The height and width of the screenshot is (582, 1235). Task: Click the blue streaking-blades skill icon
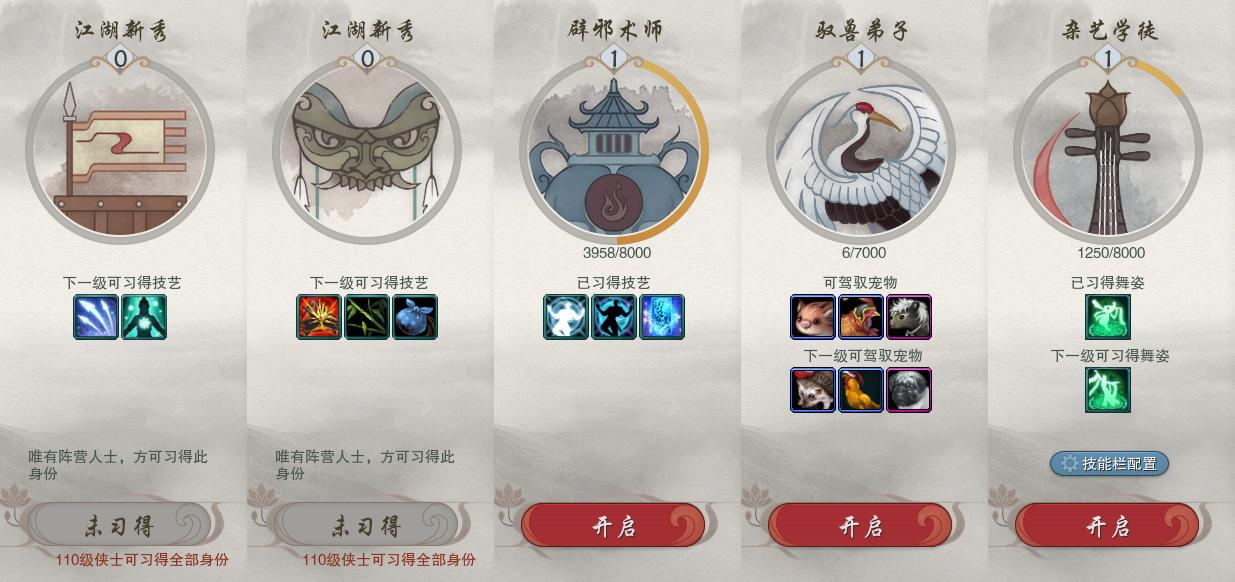pyautogui.click(x=96, y=316)
